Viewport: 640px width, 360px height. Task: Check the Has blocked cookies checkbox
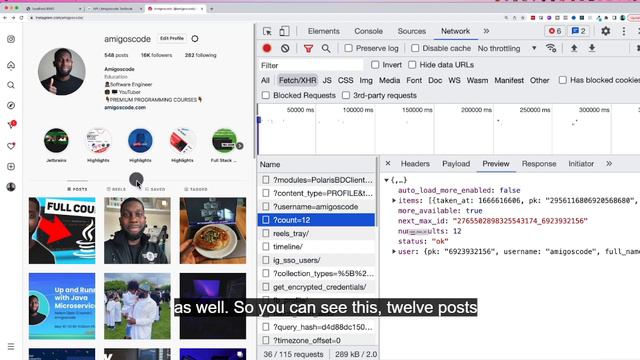coord(562,80)
